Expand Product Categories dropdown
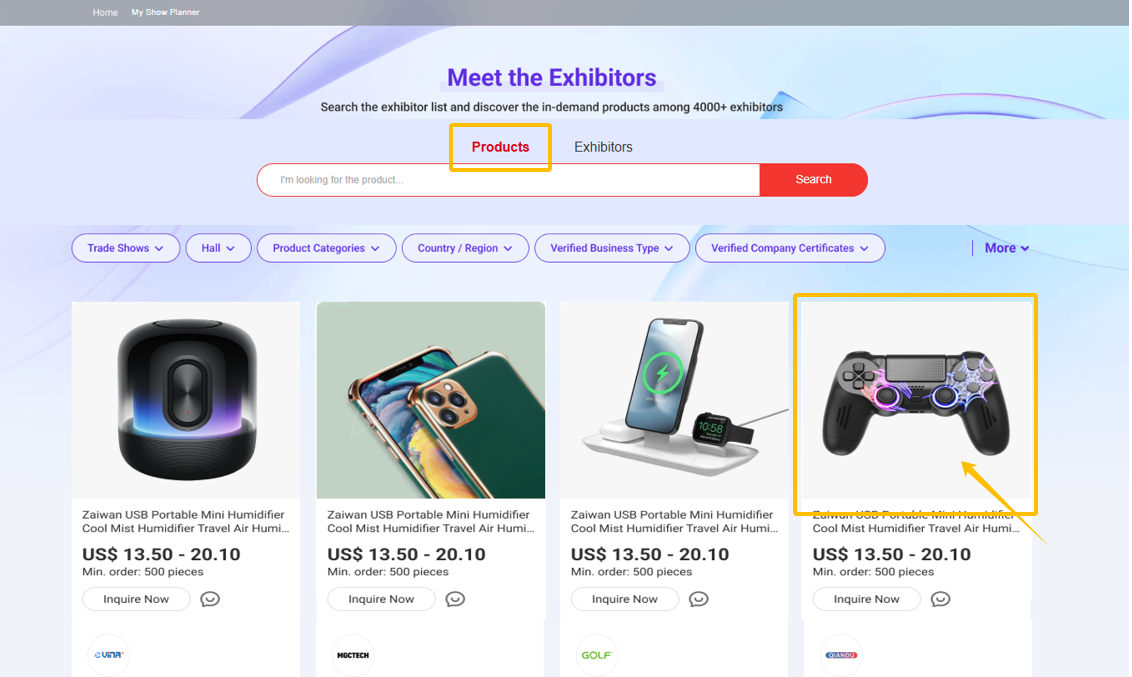1132x677 pixels. [326, 248]
